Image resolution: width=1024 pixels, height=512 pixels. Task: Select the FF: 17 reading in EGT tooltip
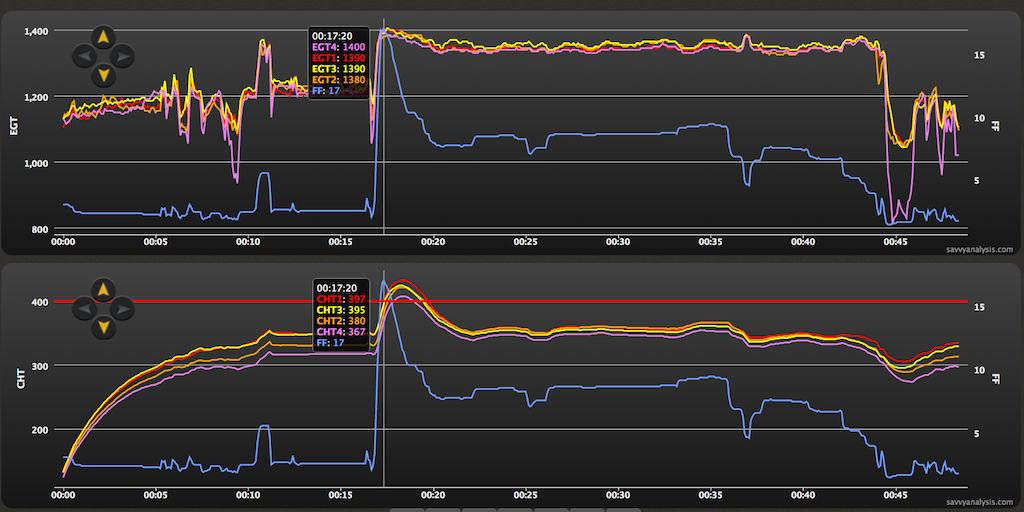[x=326, y=90]
